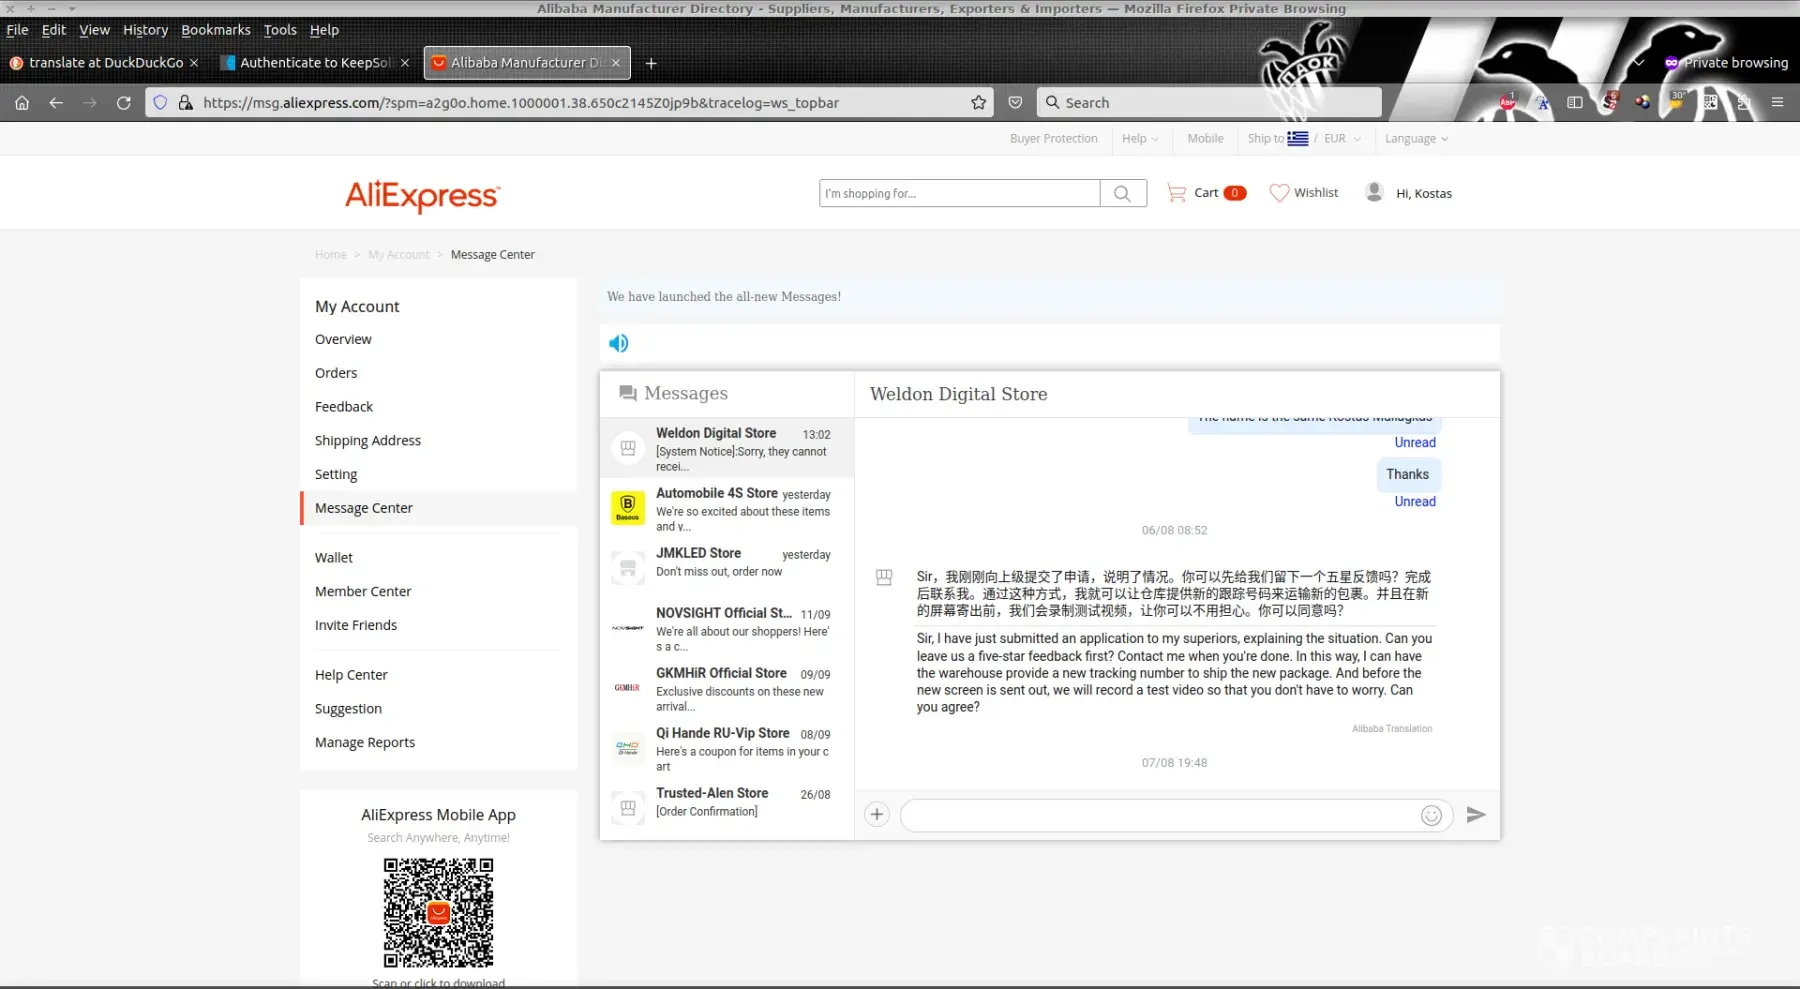Expand the Help dropdown in top bar
Viewport: 1800px width, 989px height.
pyautogui.click(x=1139, y=139)
